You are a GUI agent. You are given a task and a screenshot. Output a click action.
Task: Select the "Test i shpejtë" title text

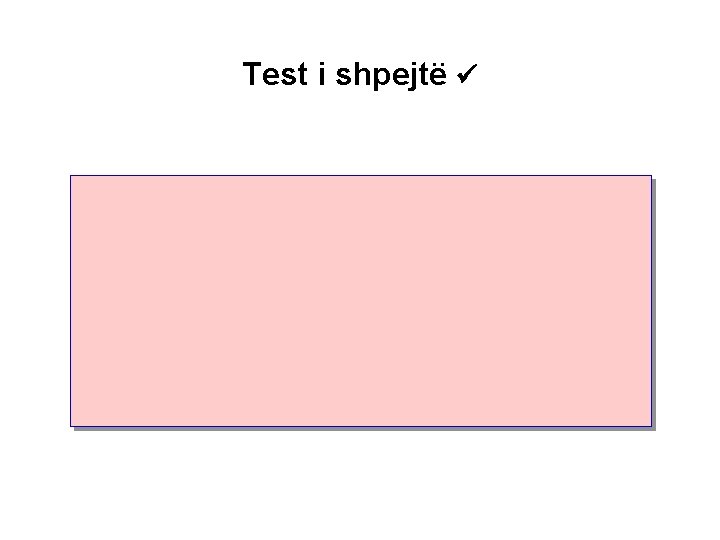pyautogui.click(x=344, y=75)
